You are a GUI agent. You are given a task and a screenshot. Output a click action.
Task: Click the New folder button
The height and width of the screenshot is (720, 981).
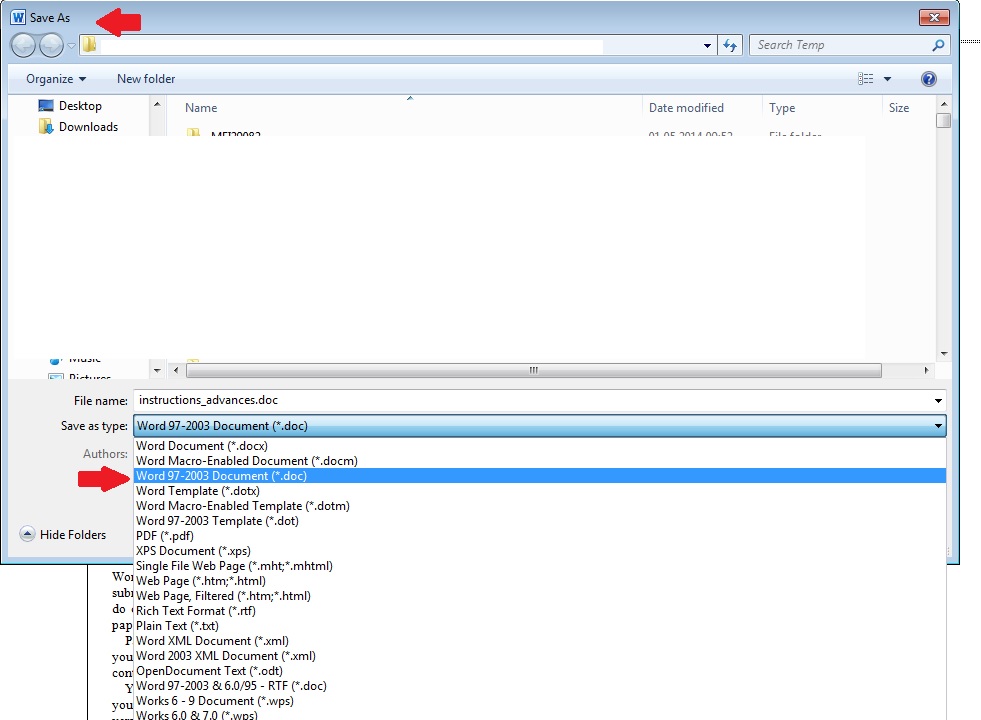pyautogui.click(x=146, y=79)
